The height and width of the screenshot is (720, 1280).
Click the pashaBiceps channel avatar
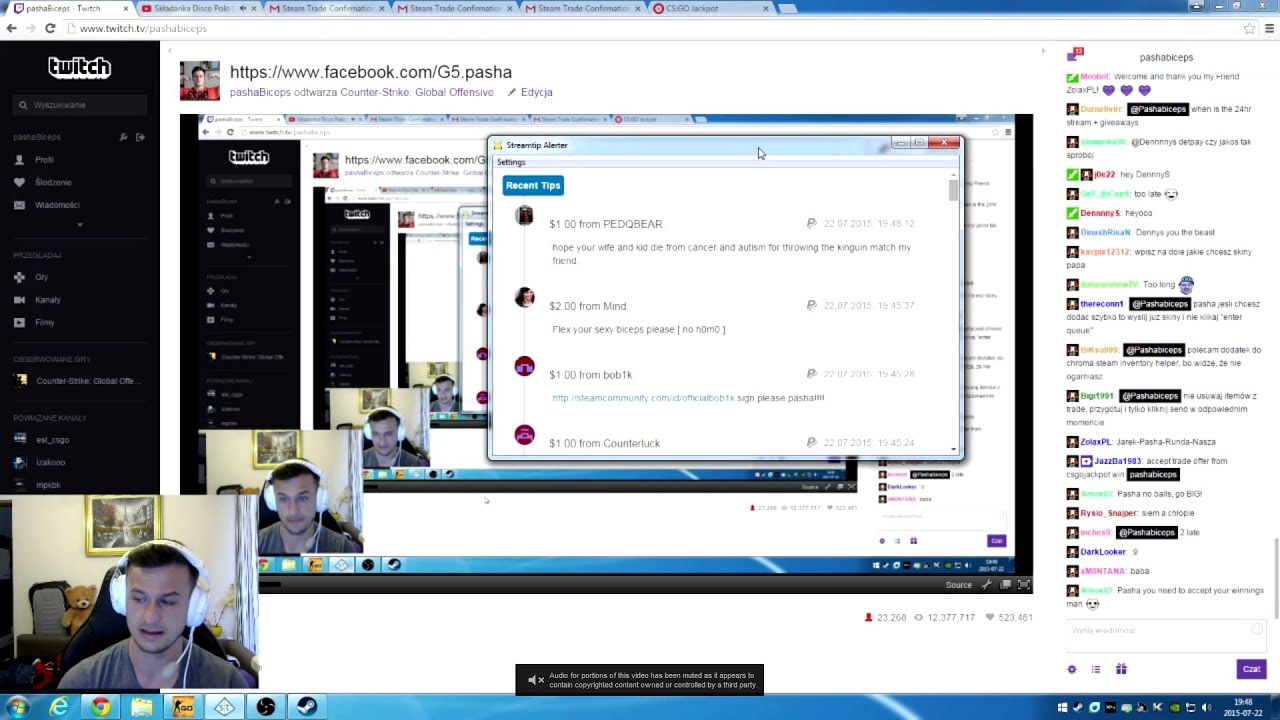(x=200, y=81)
